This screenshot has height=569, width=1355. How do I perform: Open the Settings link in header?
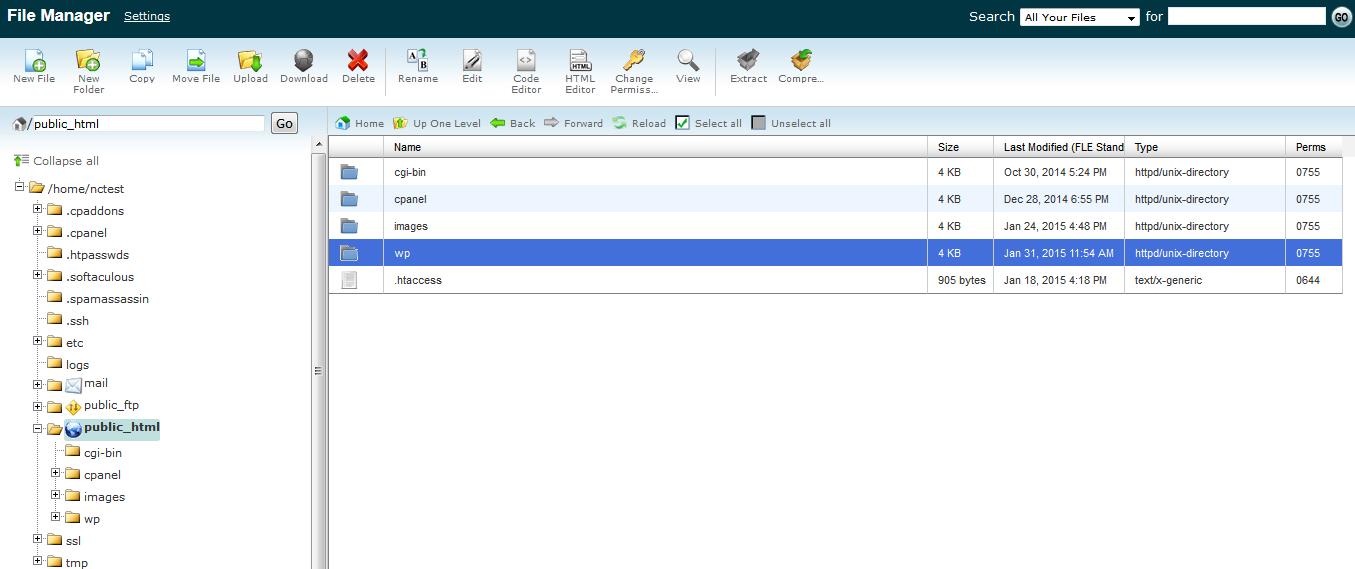(x=147, y=16)
